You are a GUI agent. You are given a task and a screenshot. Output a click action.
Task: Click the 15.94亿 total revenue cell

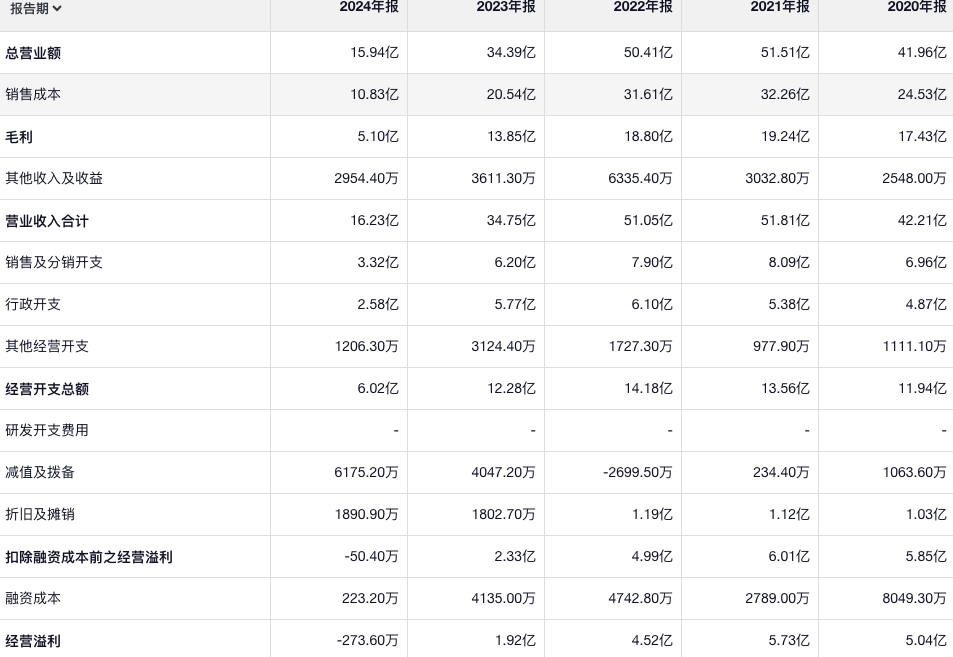[375, 52]
